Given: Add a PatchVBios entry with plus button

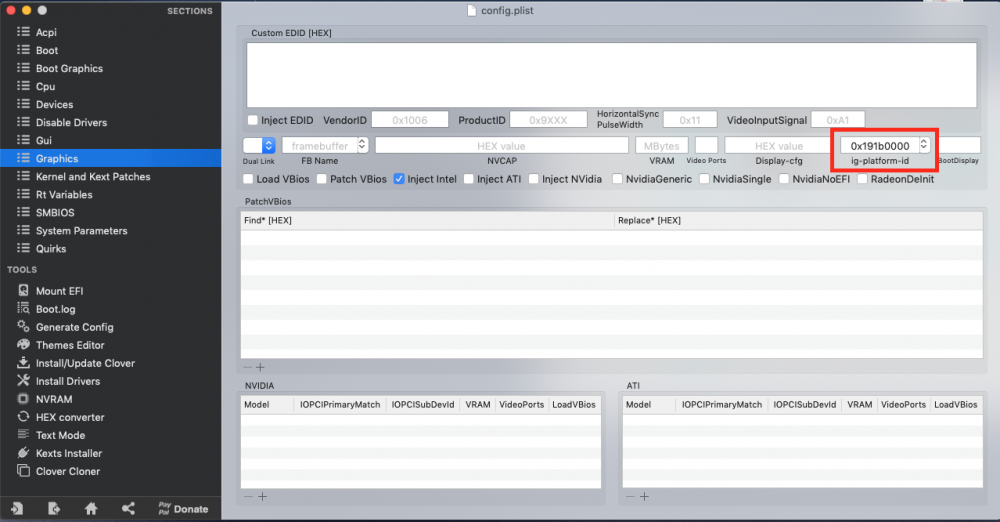Looking at the screenshot, I should [260, 367].
